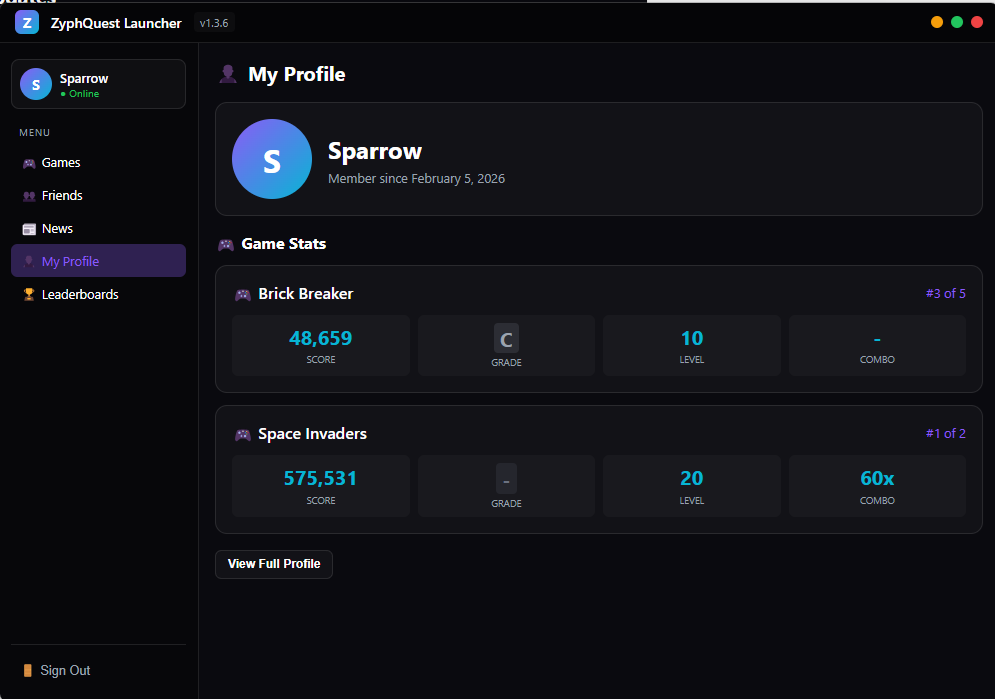The image size is (995, 699).
Task: Go to the Friends menu item
Action: coord(62,196)
